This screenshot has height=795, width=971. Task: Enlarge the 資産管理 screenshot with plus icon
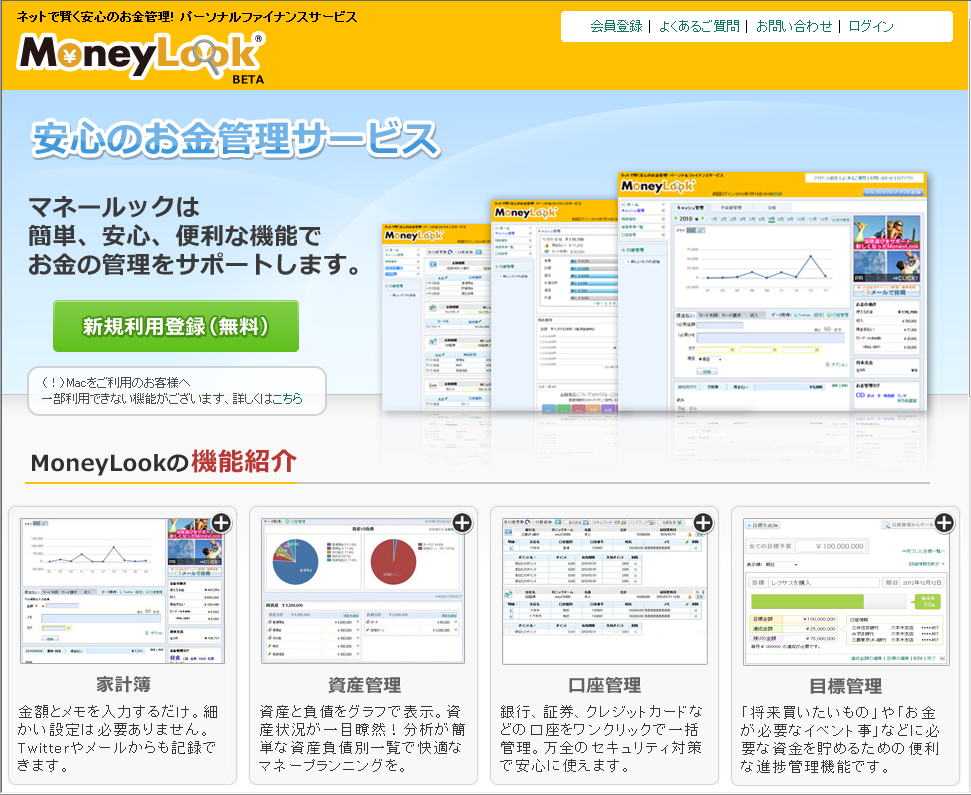click(462, 523)
